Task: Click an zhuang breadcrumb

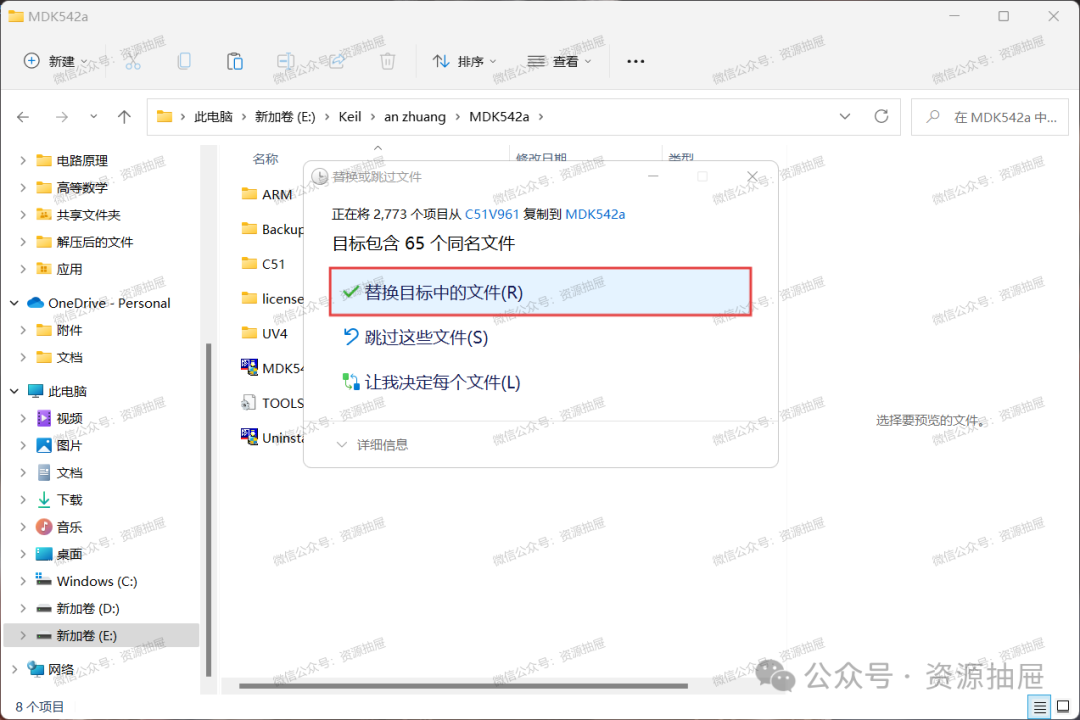Action: tap(415, 117)
